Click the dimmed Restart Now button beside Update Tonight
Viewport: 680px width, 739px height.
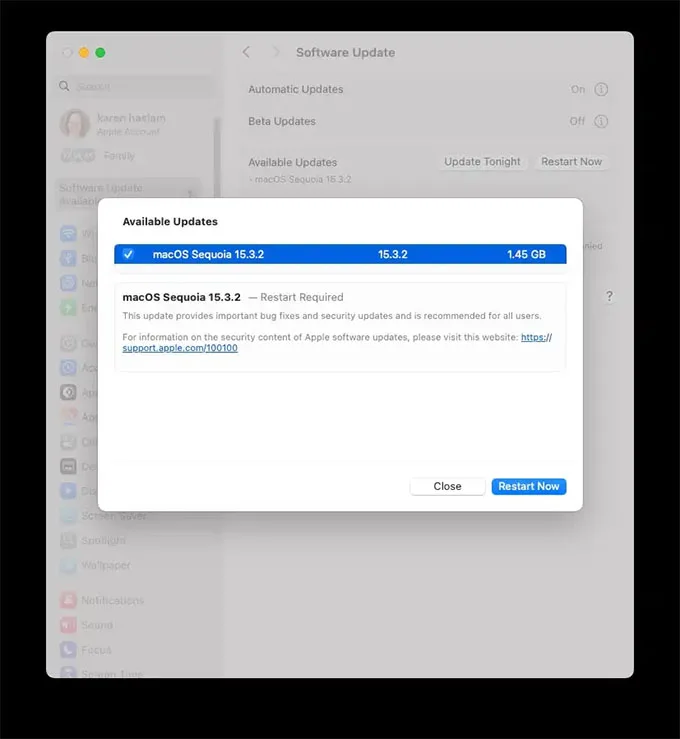[571, 162]
